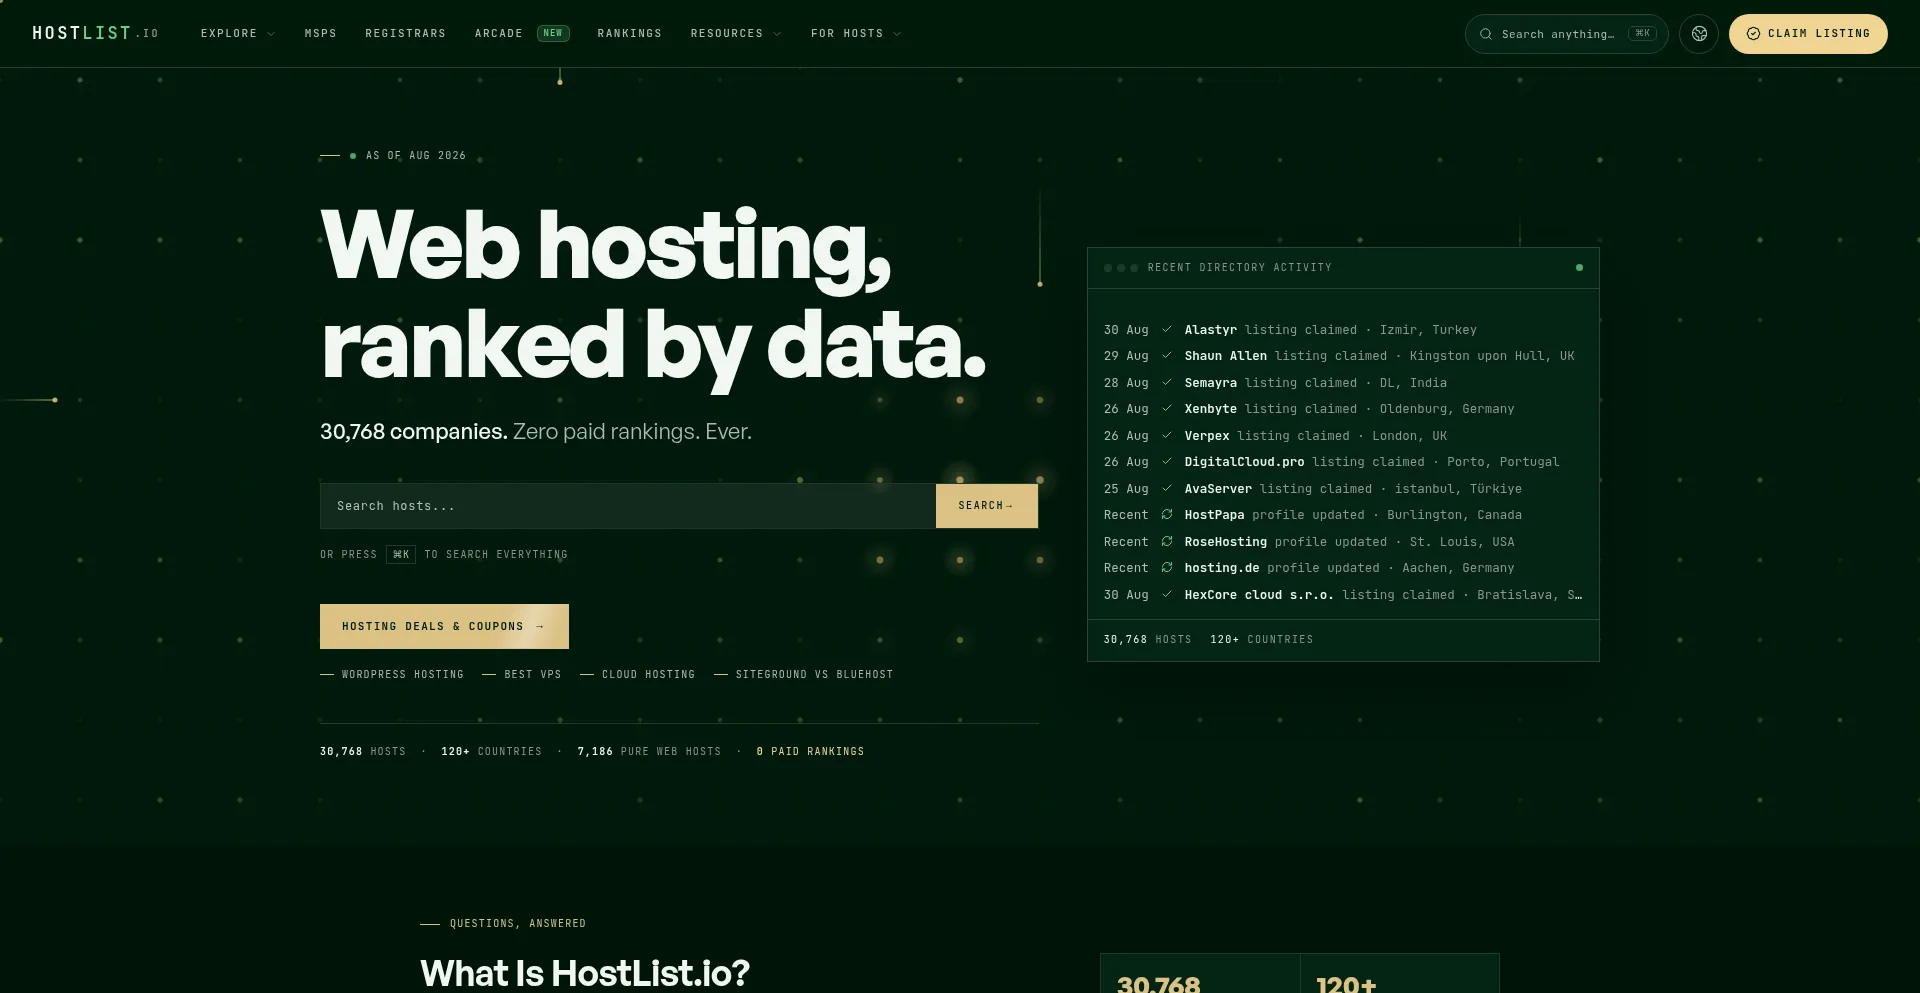Click HexCore cloud s.r.o. entry
This screenshot has height=993, width=1920.
click(x=1343, y=595)
